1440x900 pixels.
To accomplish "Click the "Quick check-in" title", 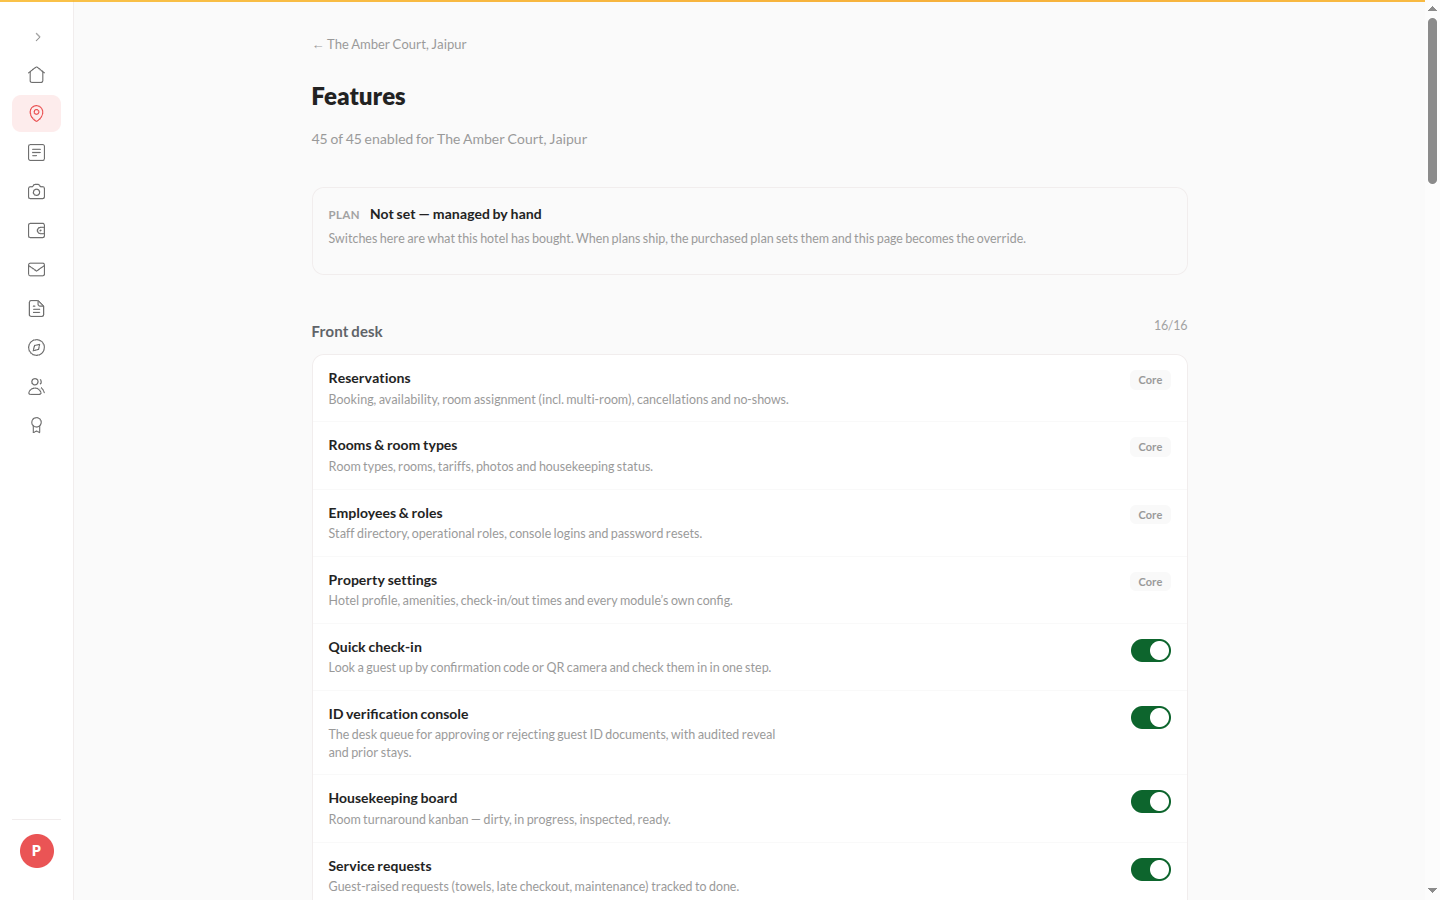I will pos(375,647).
